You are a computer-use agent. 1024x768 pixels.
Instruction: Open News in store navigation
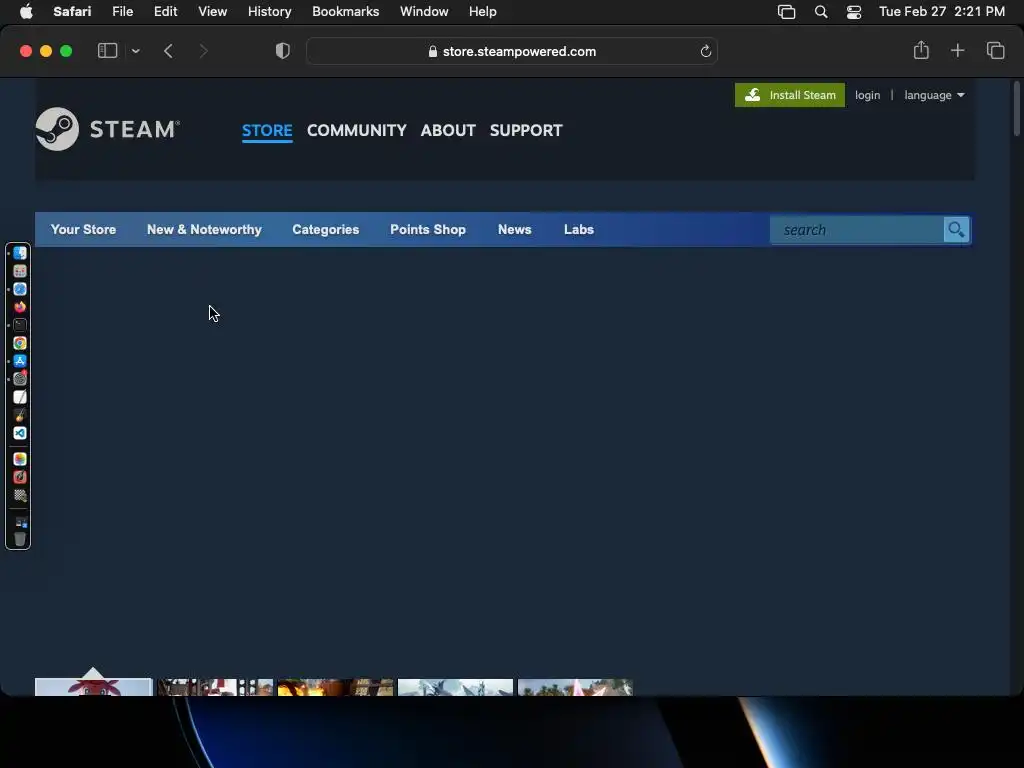point(515,229)
